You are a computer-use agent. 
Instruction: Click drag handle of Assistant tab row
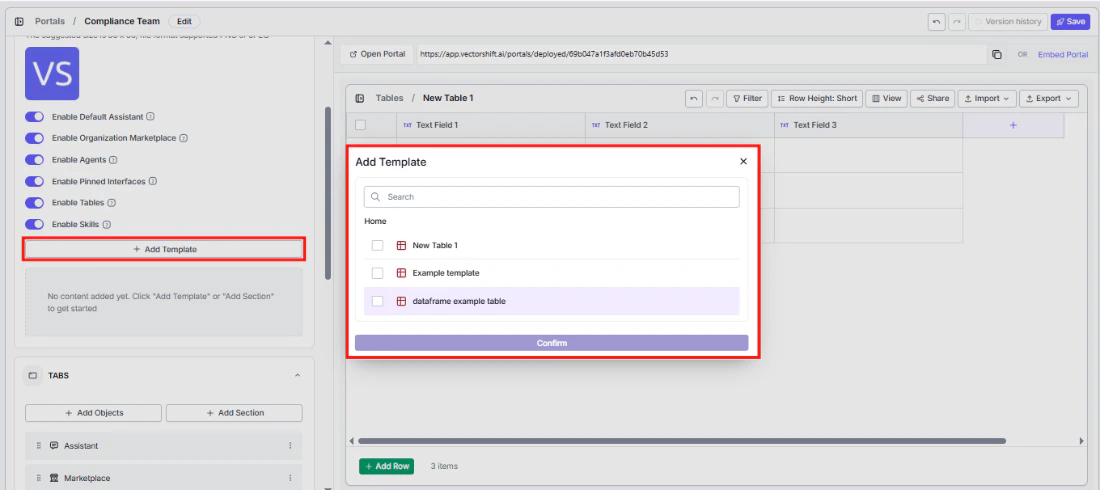tap(39, 446)
